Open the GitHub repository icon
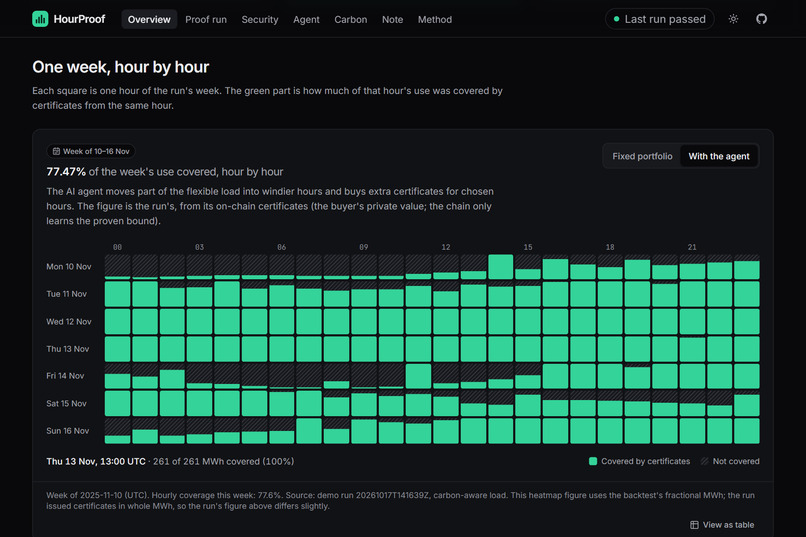This screenshot has width=806, height=537. coord(761,19)
